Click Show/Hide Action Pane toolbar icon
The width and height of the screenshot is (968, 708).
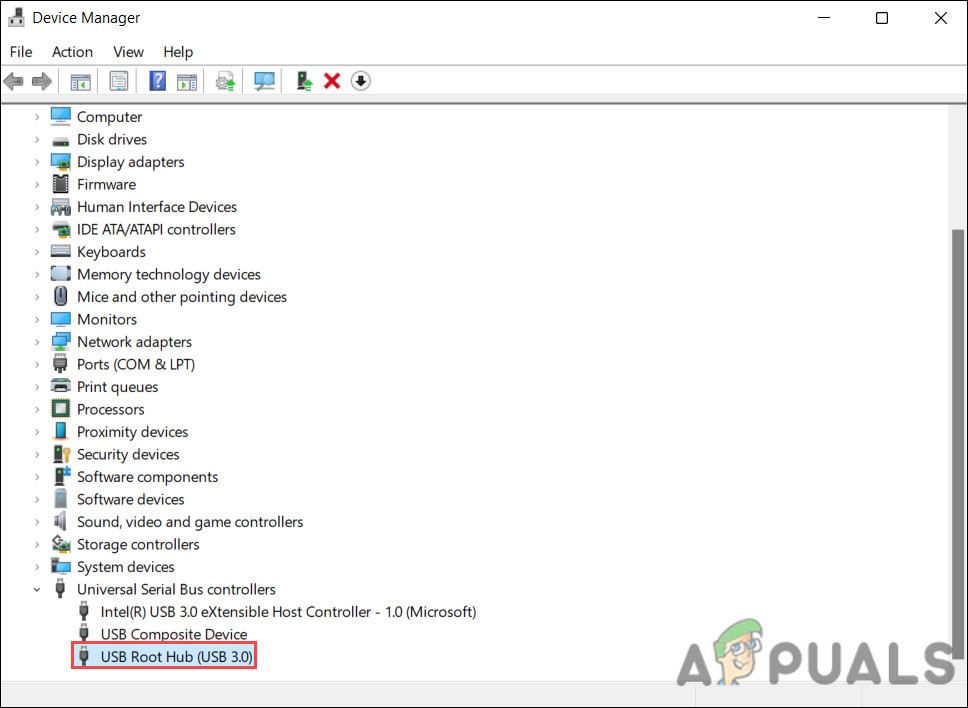click(186, 81)
